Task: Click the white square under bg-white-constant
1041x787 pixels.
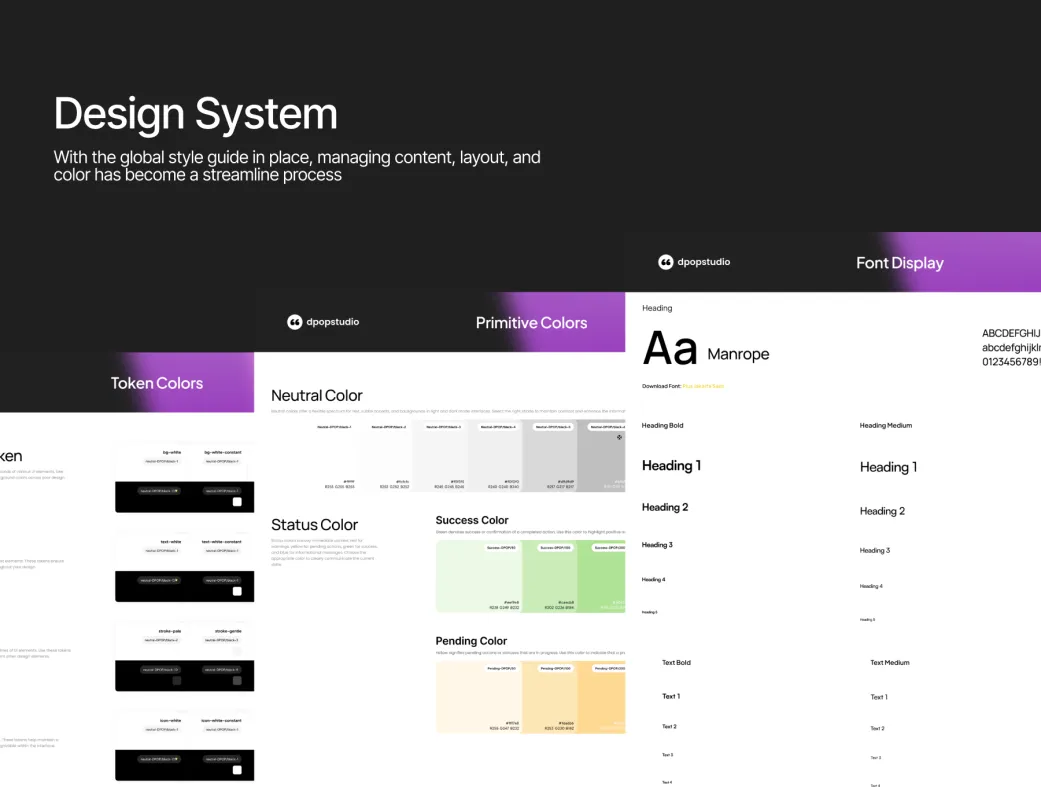Action: click(x=237, y=501)
